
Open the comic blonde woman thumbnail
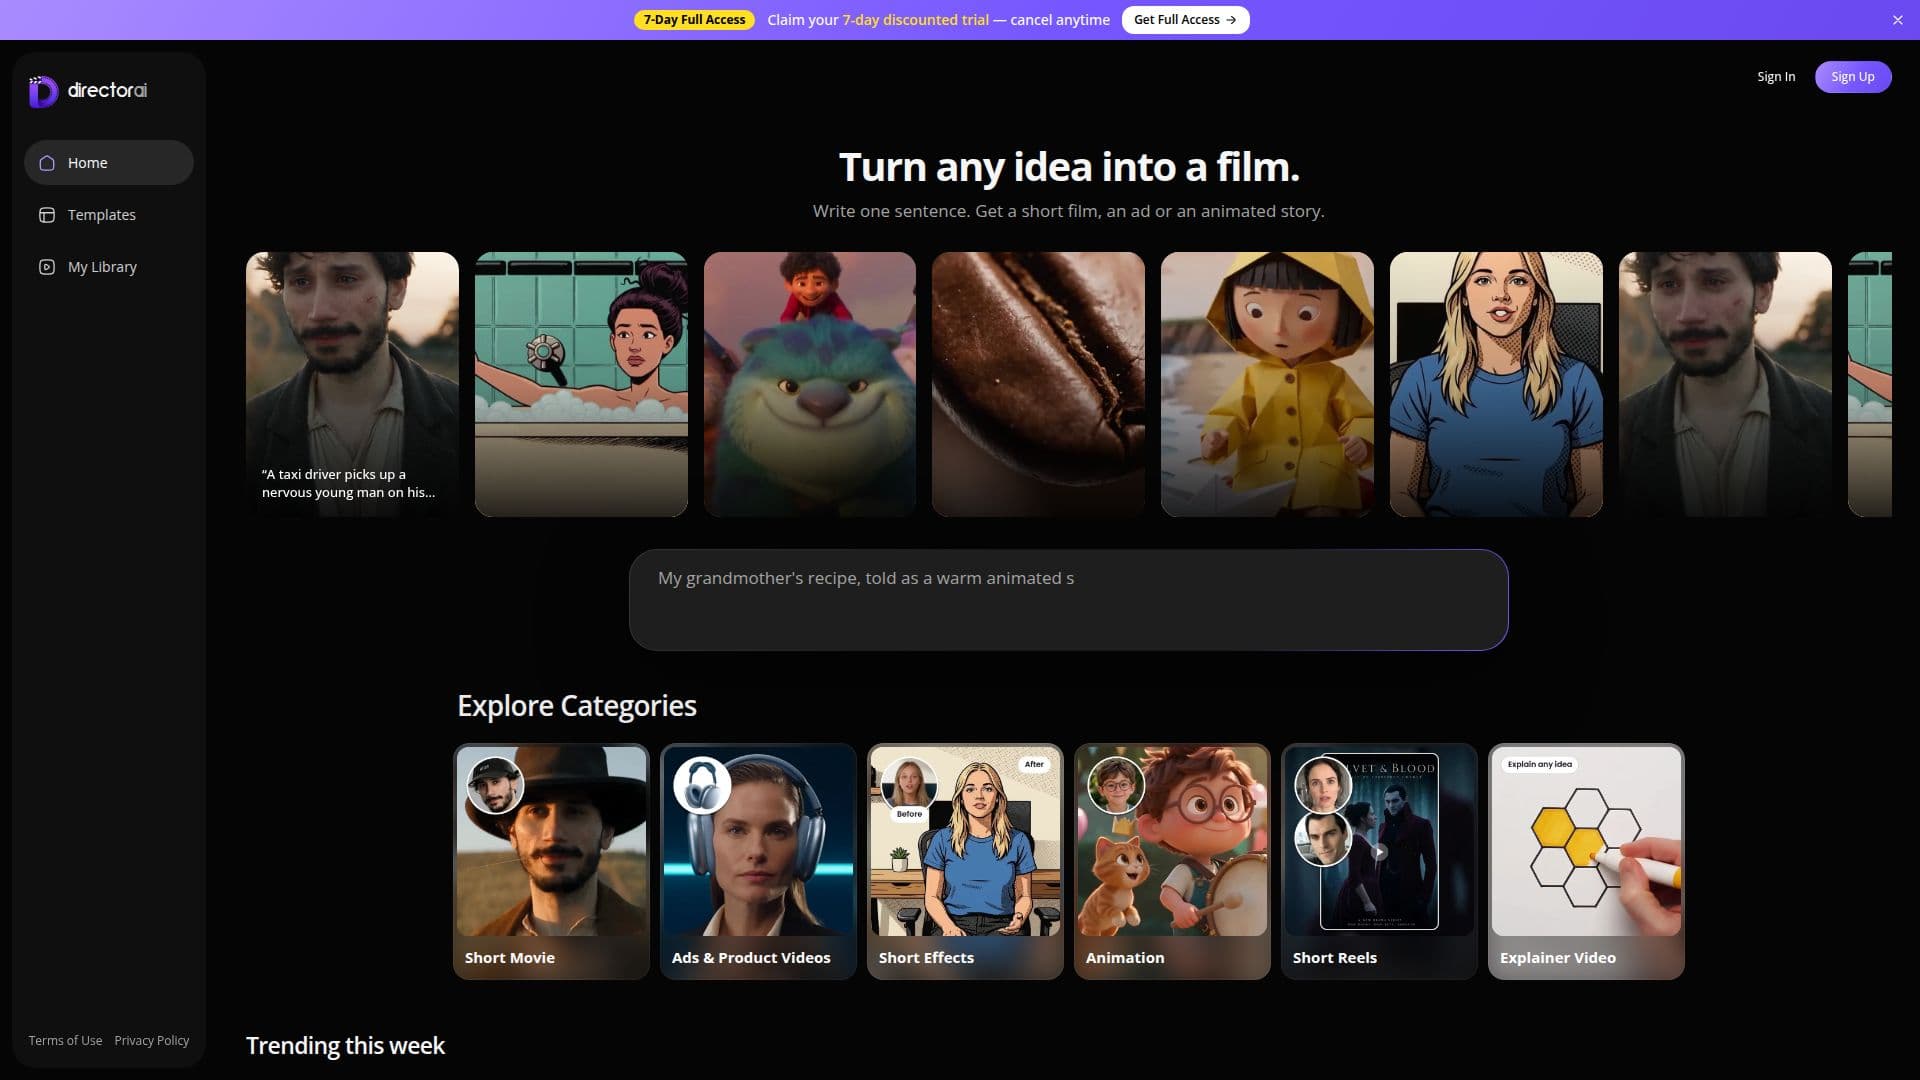click(x=1496, y=384)
